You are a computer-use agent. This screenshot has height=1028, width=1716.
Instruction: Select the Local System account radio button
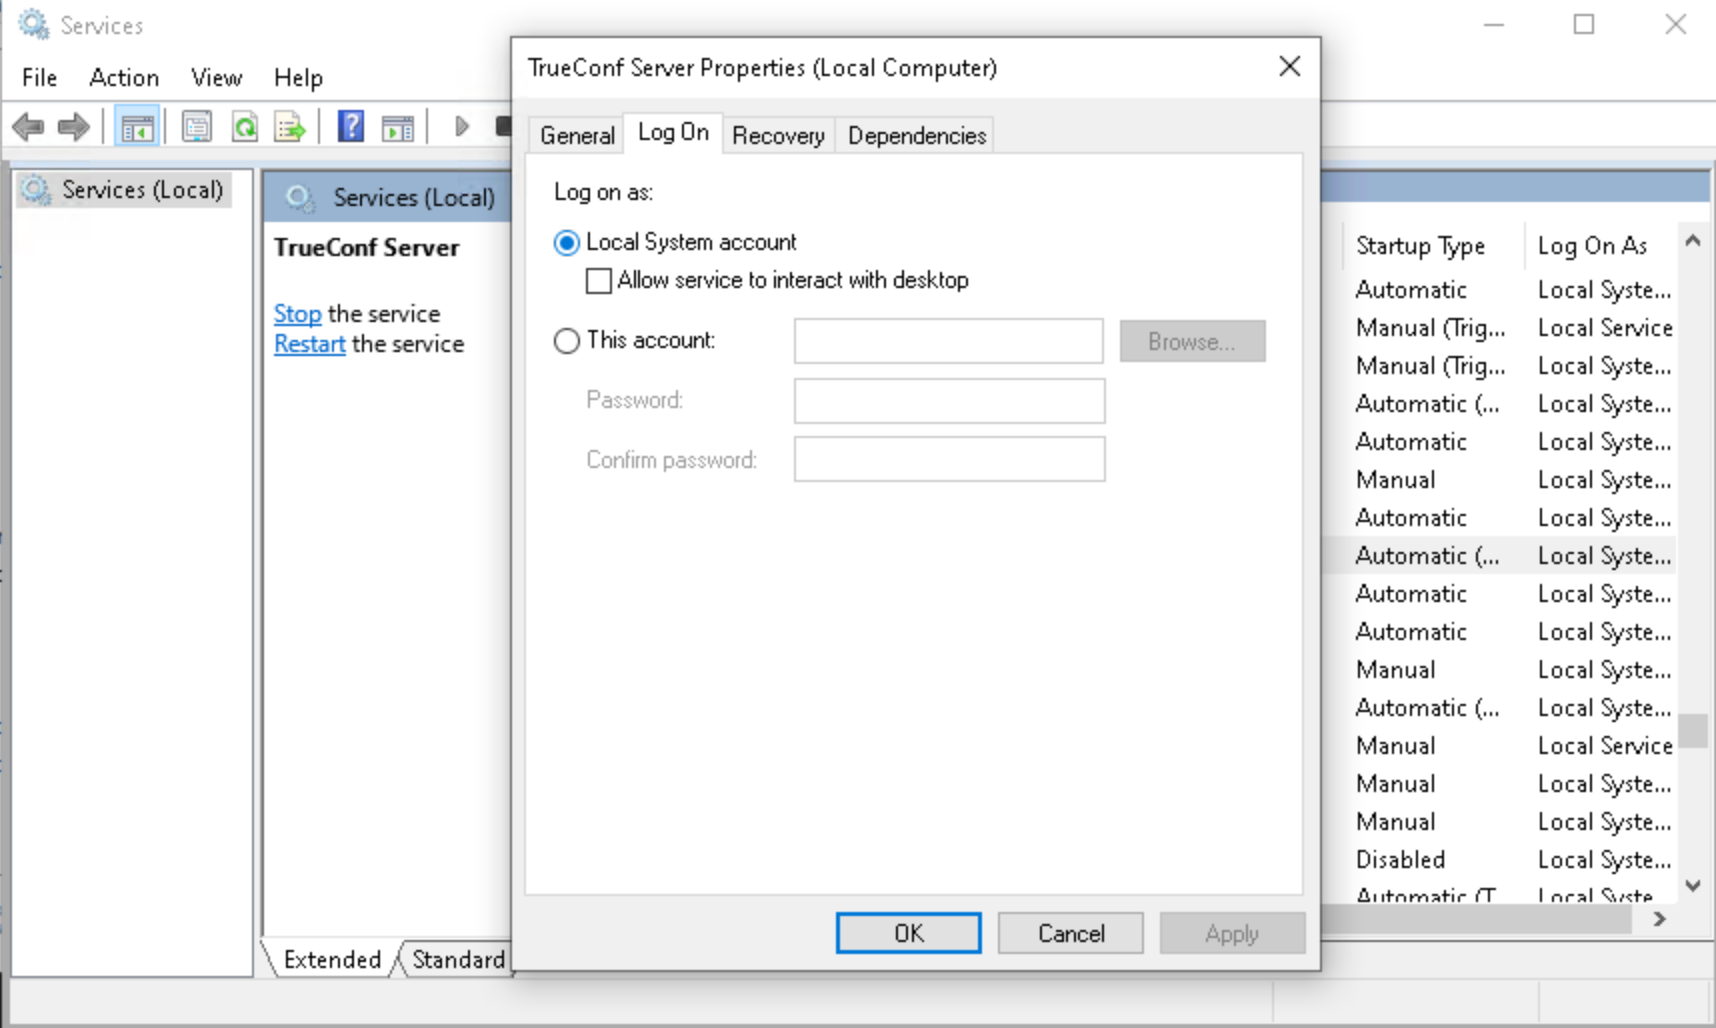pos(567,243)
